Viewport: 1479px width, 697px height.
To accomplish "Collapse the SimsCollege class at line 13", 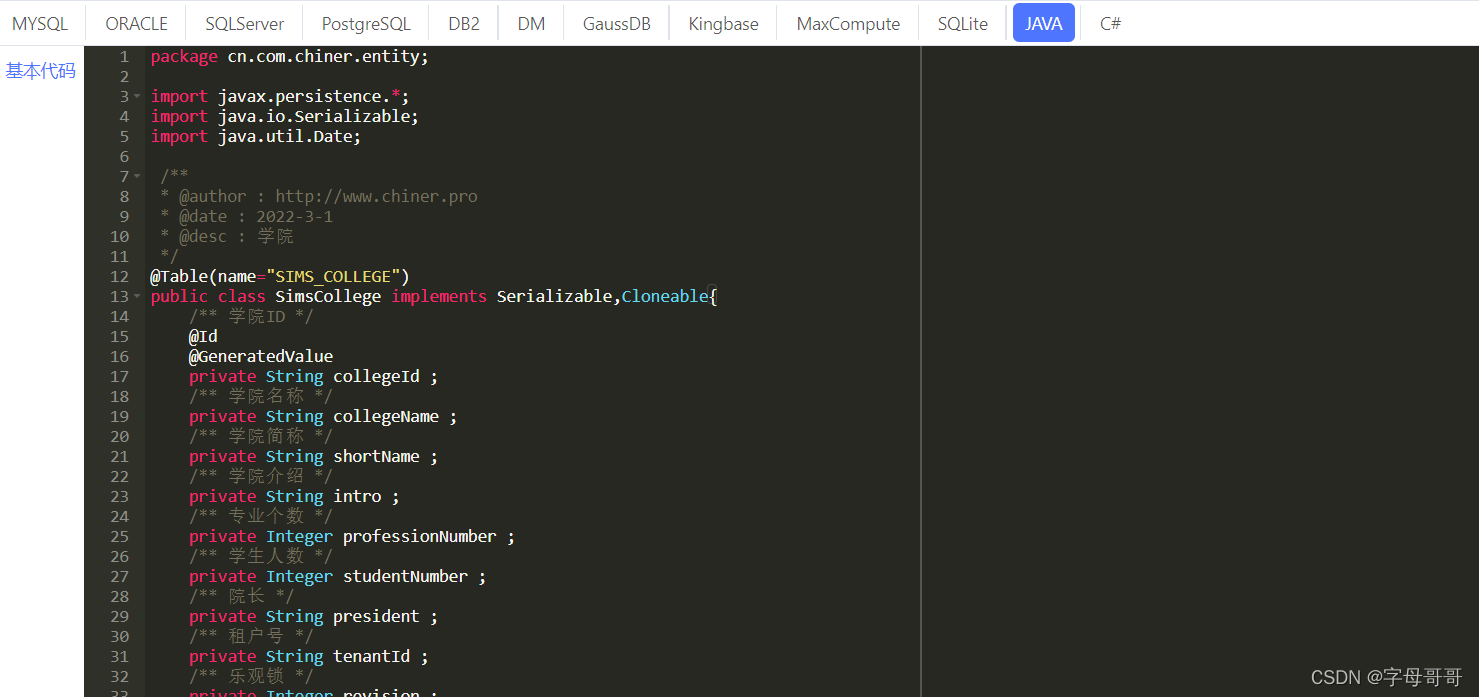I will 137,297.
